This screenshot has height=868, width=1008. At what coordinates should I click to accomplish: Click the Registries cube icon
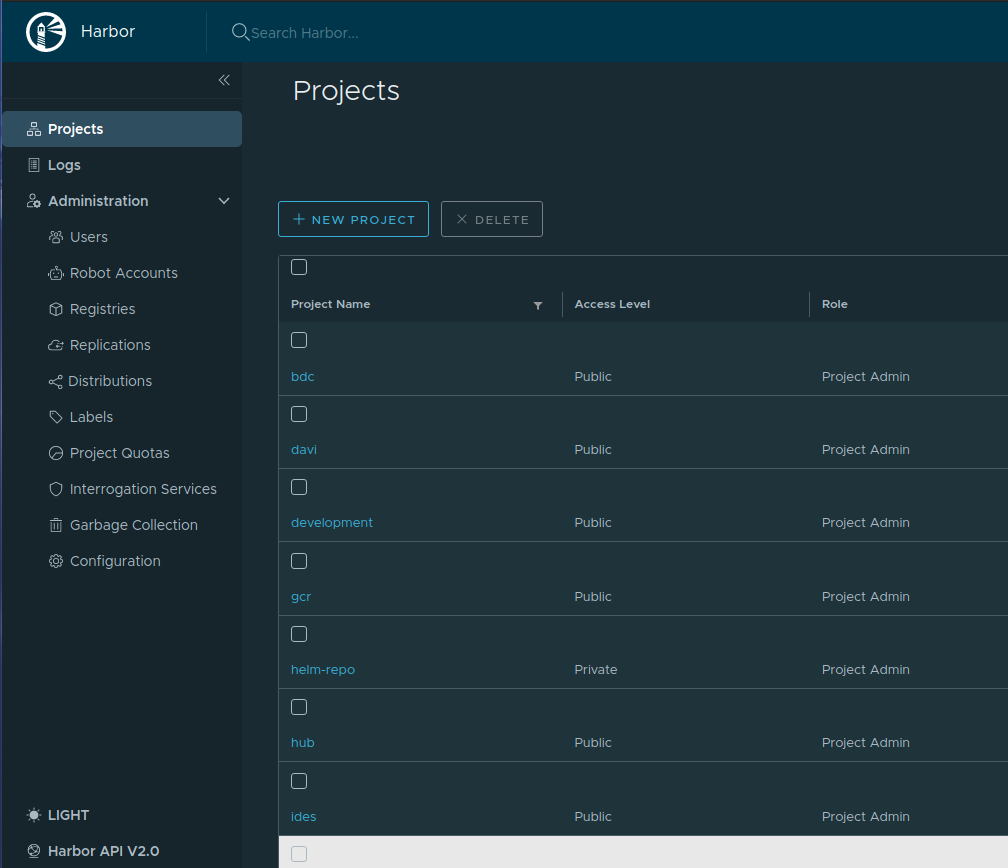(56, 309)
